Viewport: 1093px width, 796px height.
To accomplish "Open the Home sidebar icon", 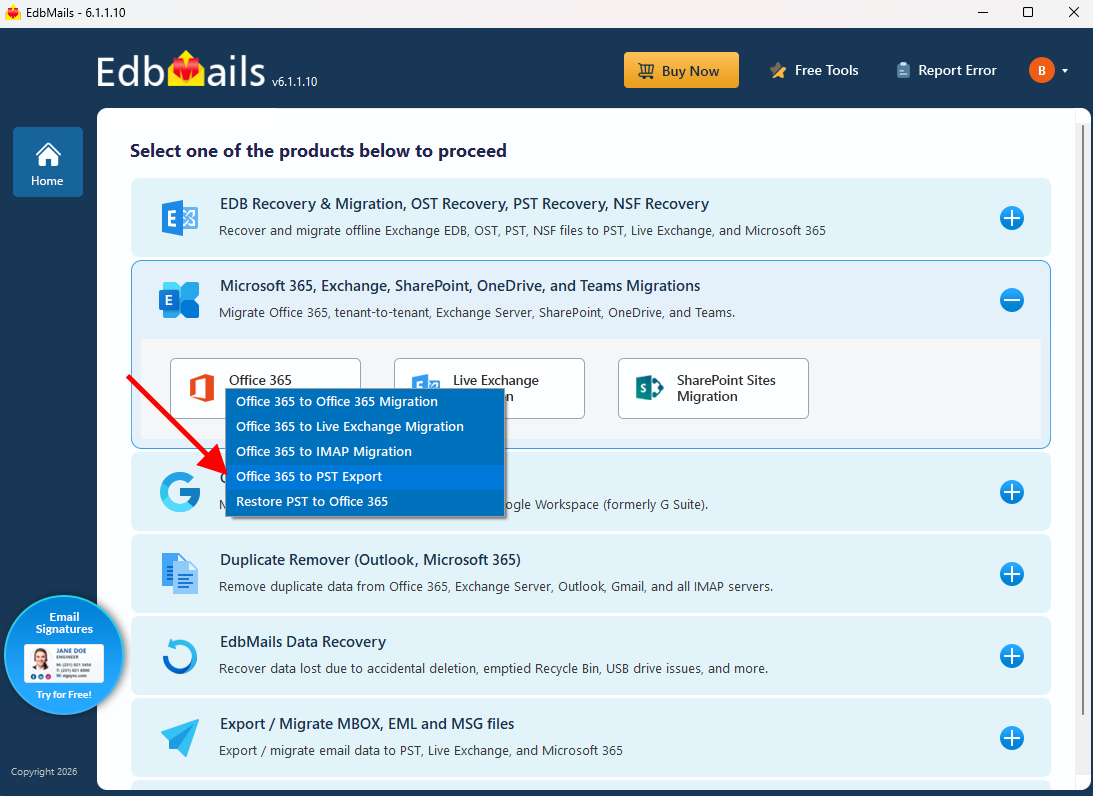I will pyautogui.click(x=47, y=162).
